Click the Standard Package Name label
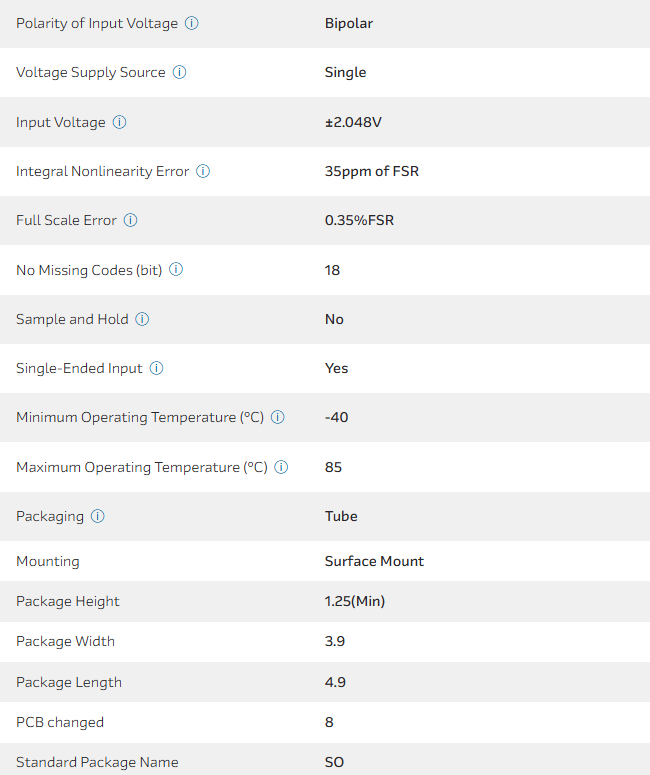Screen dimensions: 650x775 click(x=97, y=762)
